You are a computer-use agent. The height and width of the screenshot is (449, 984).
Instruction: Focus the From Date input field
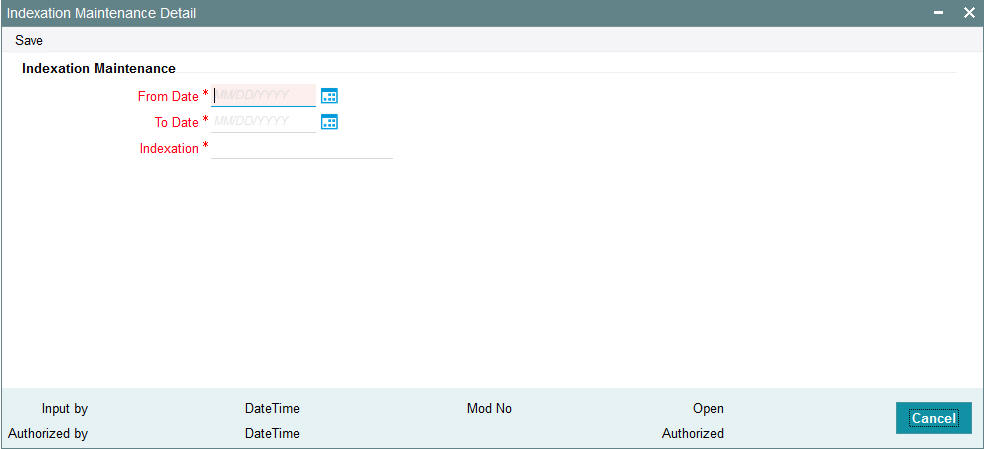click(264, 96)
